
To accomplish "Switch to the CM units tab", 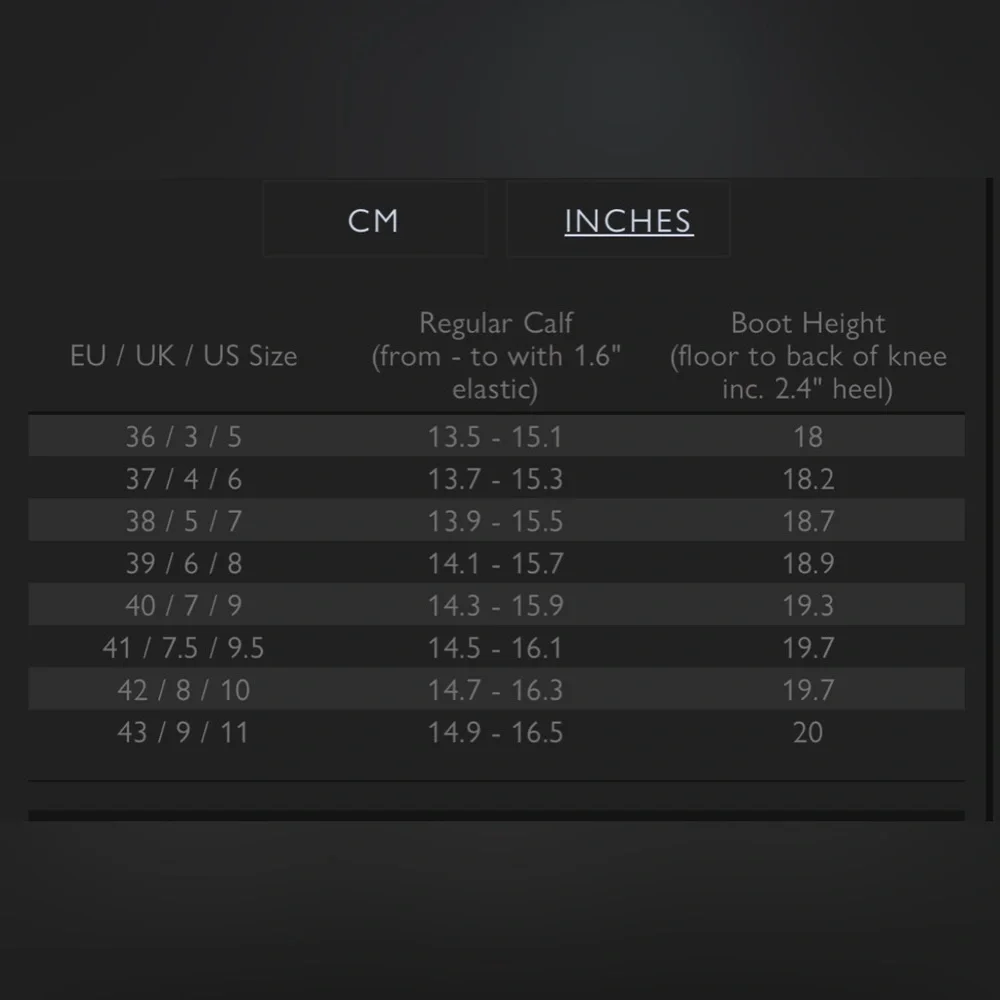I will click(x=374, y=220).
